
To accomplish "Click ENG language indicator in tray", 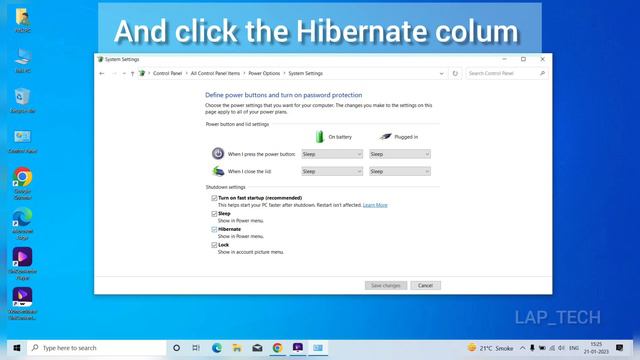I will click(574, 348).
